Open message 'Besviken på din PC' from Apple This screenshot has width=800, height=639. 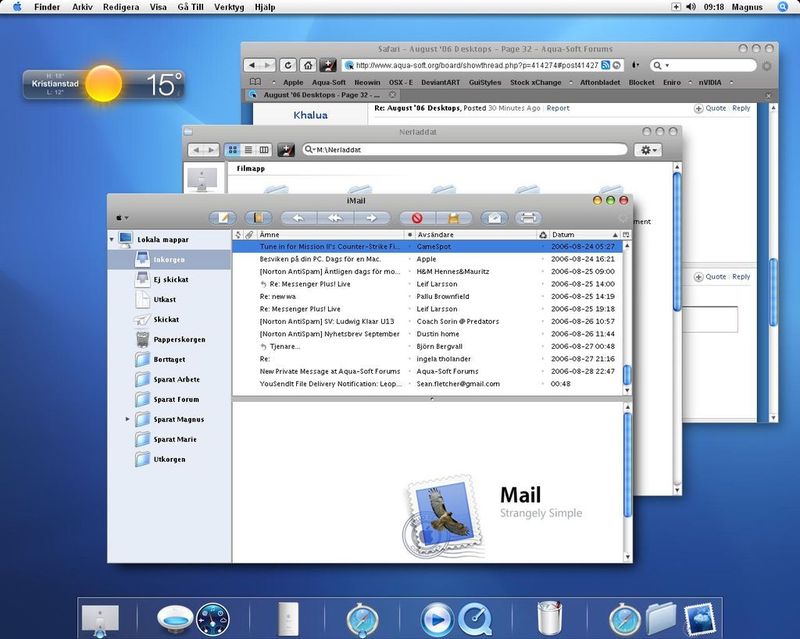click(428, 259)
